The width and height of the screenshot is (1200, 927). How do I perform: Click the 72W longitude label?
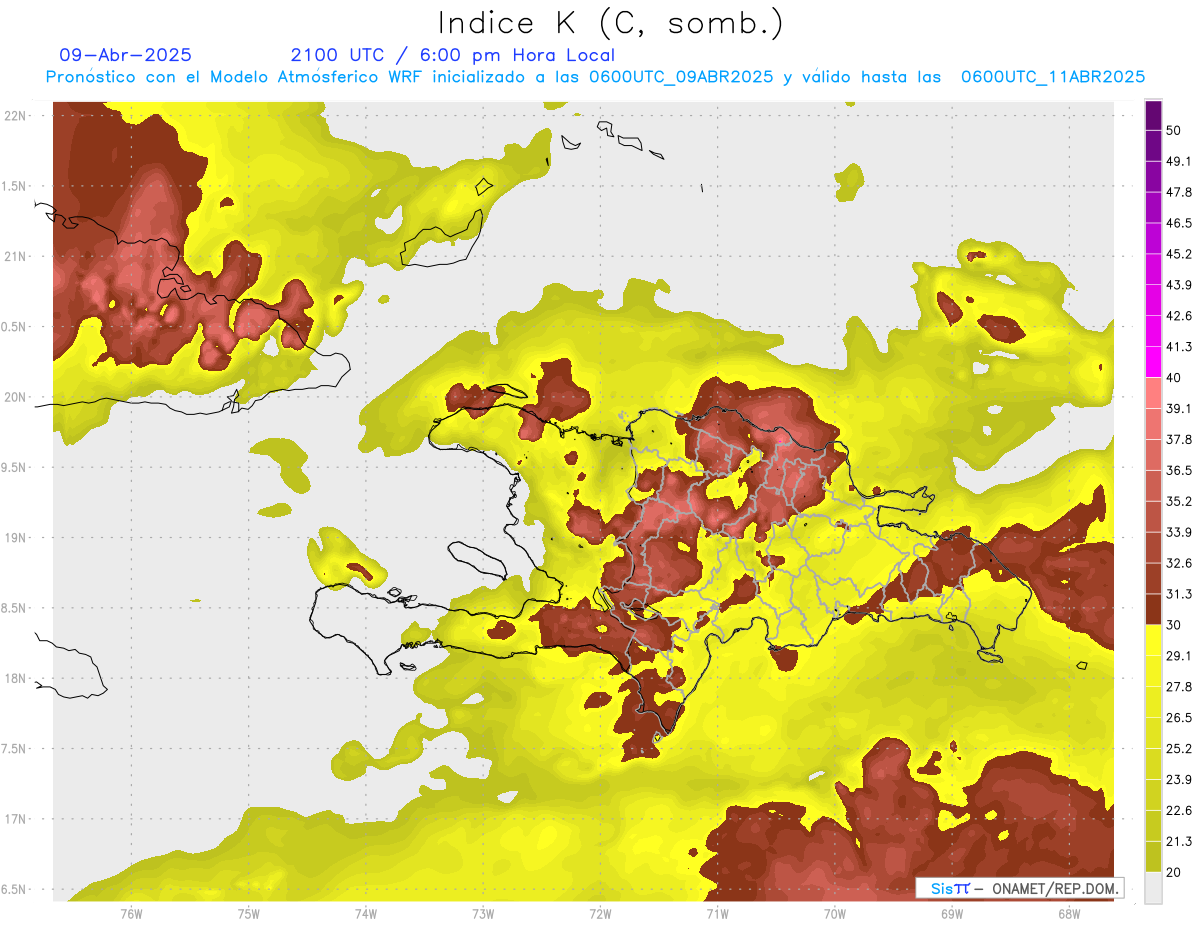click(x=600, y=914)
